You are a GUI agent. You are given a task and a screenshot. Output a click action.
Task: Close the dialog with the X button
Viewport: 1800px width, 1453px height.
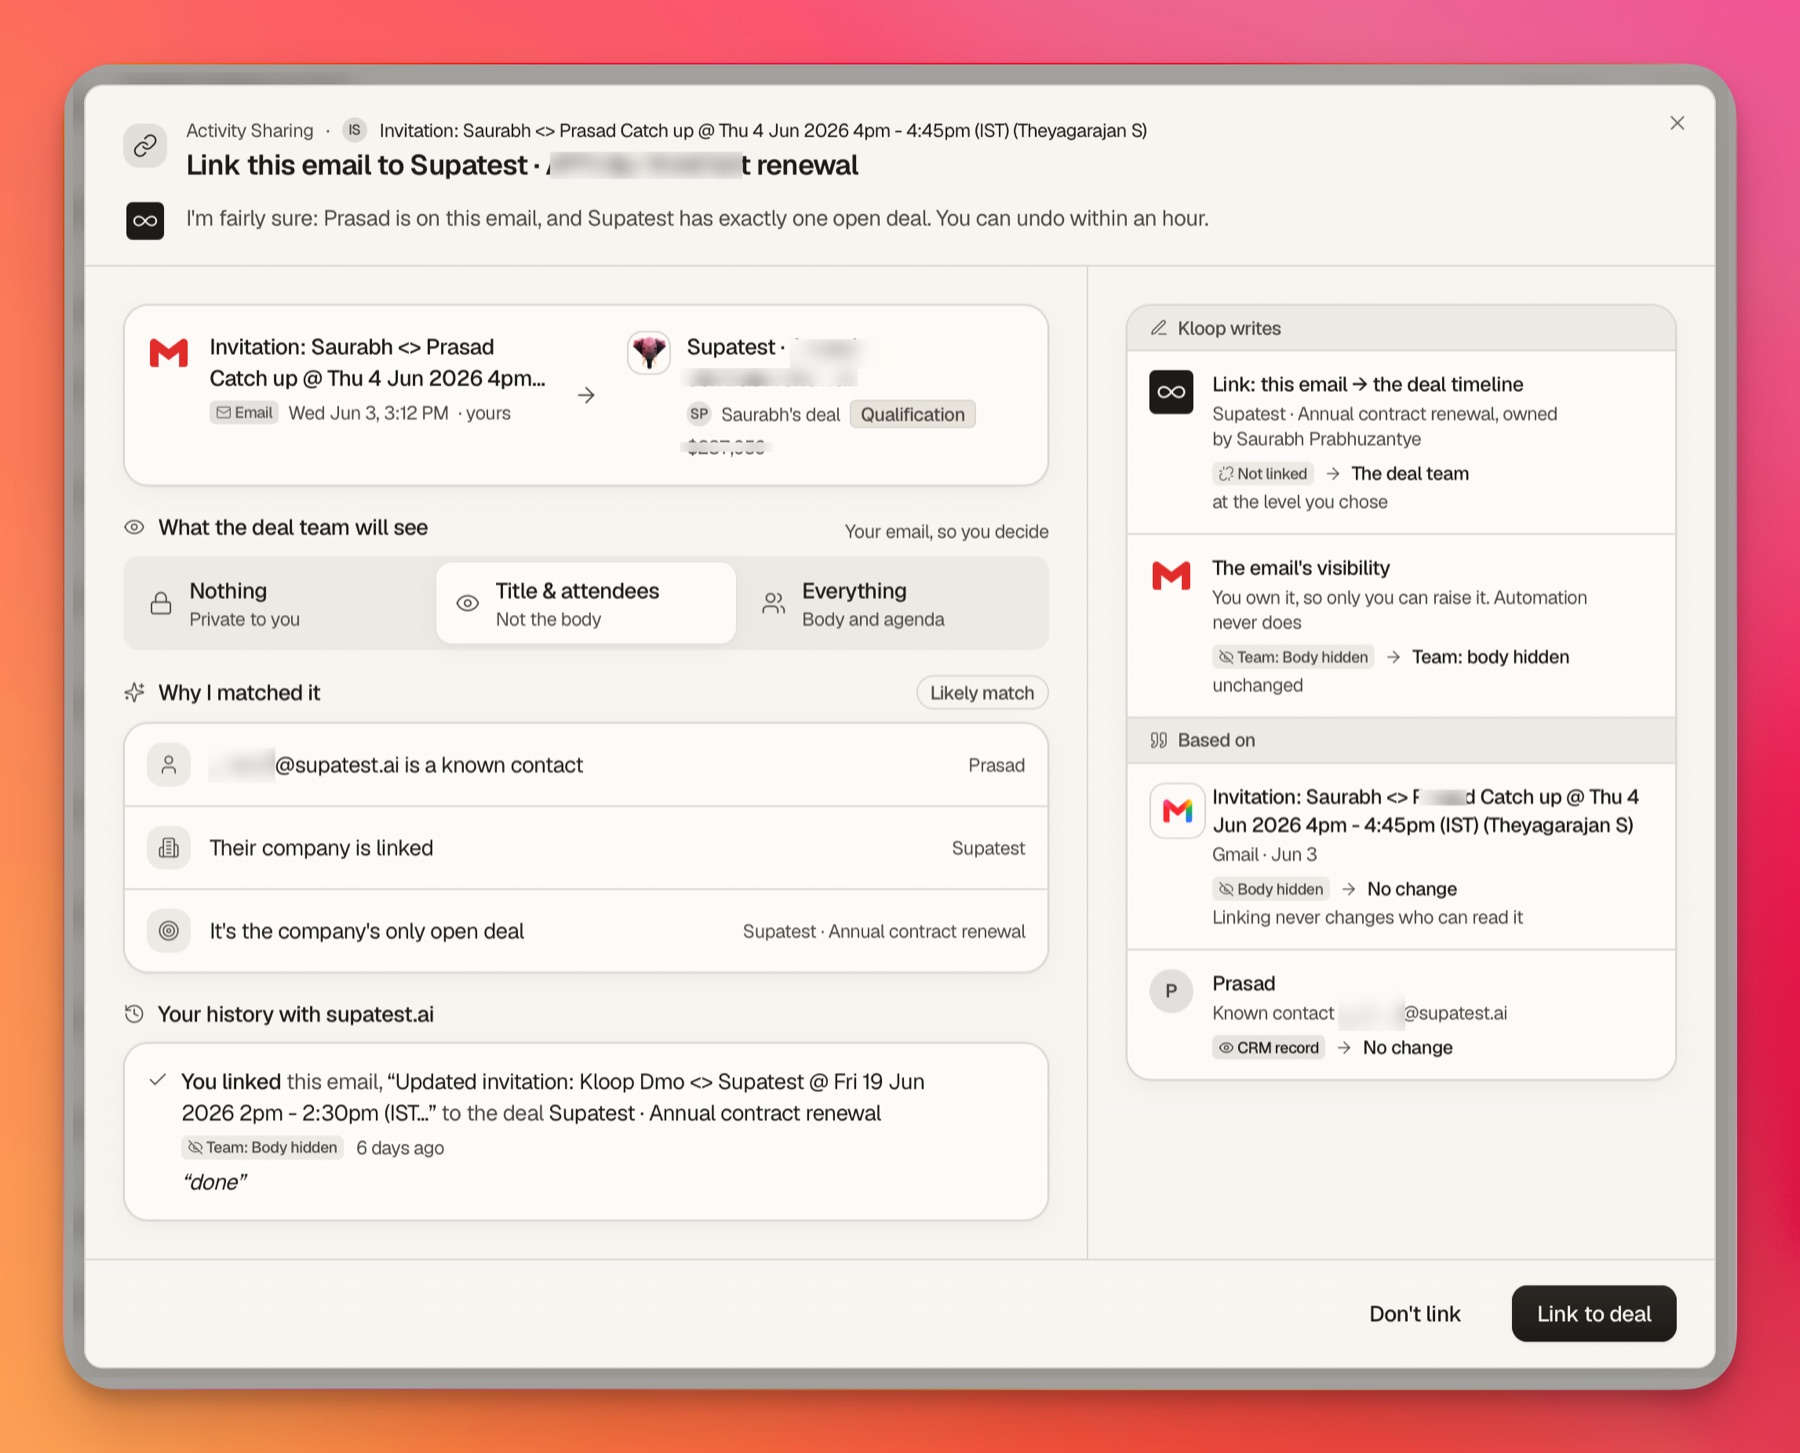(x=1677, y=123)
